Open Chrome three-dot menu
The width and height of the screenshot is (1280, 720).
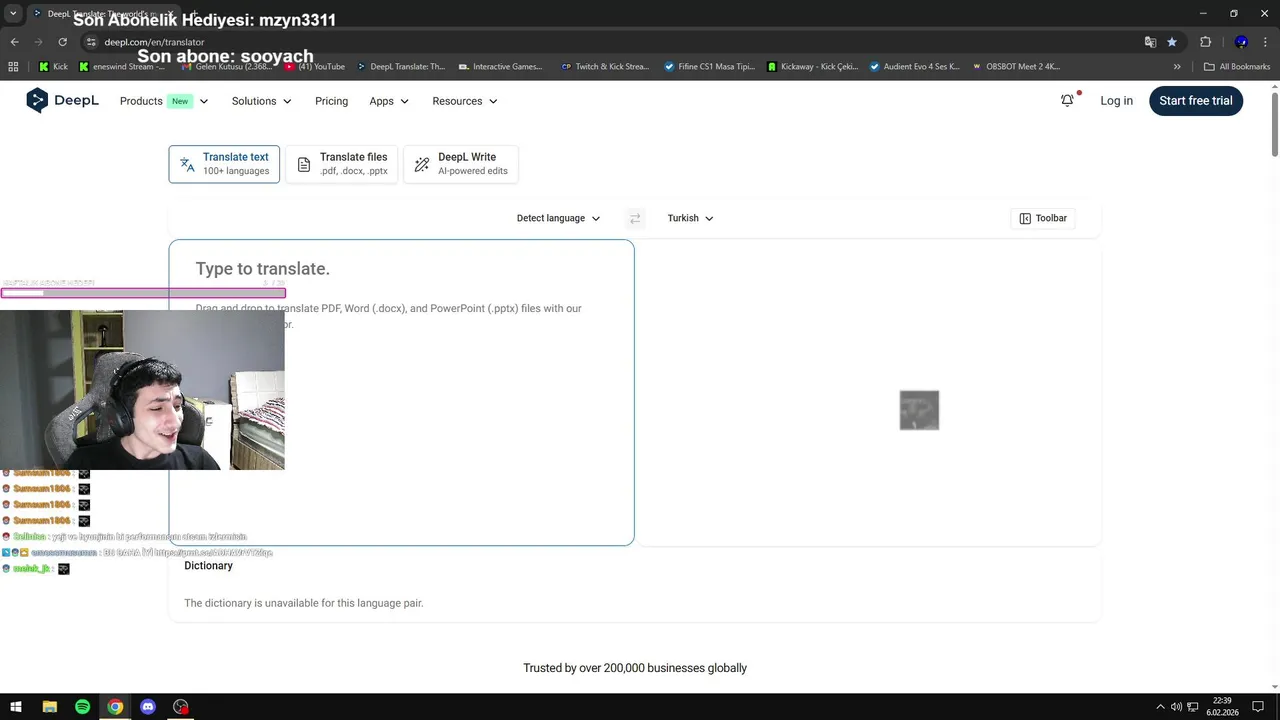pos(1264,42)
